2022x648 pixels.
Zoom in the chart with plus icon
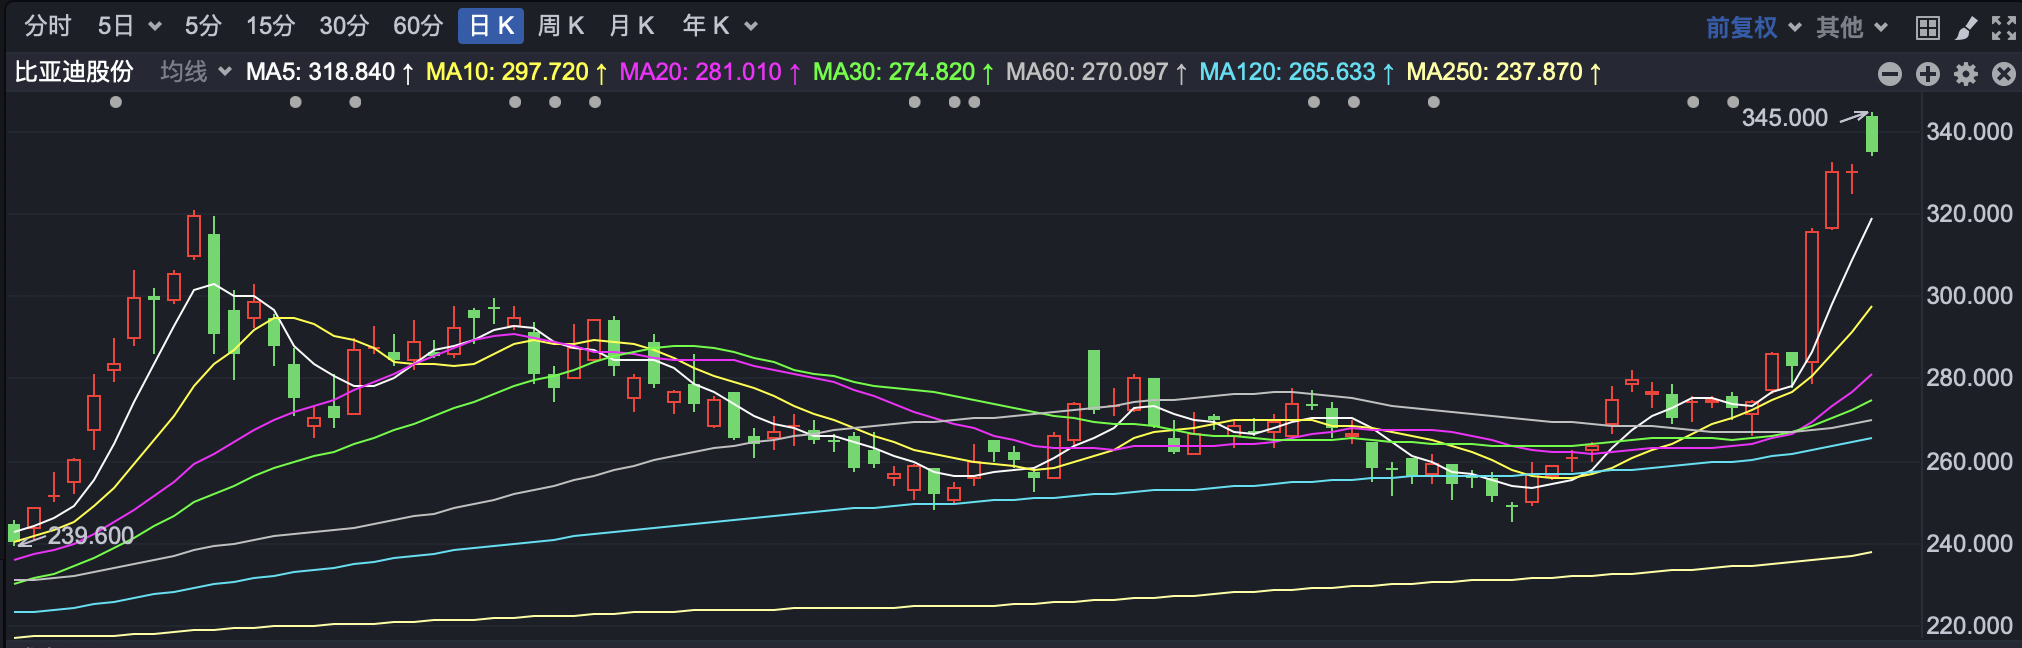tap(1928, 74)
